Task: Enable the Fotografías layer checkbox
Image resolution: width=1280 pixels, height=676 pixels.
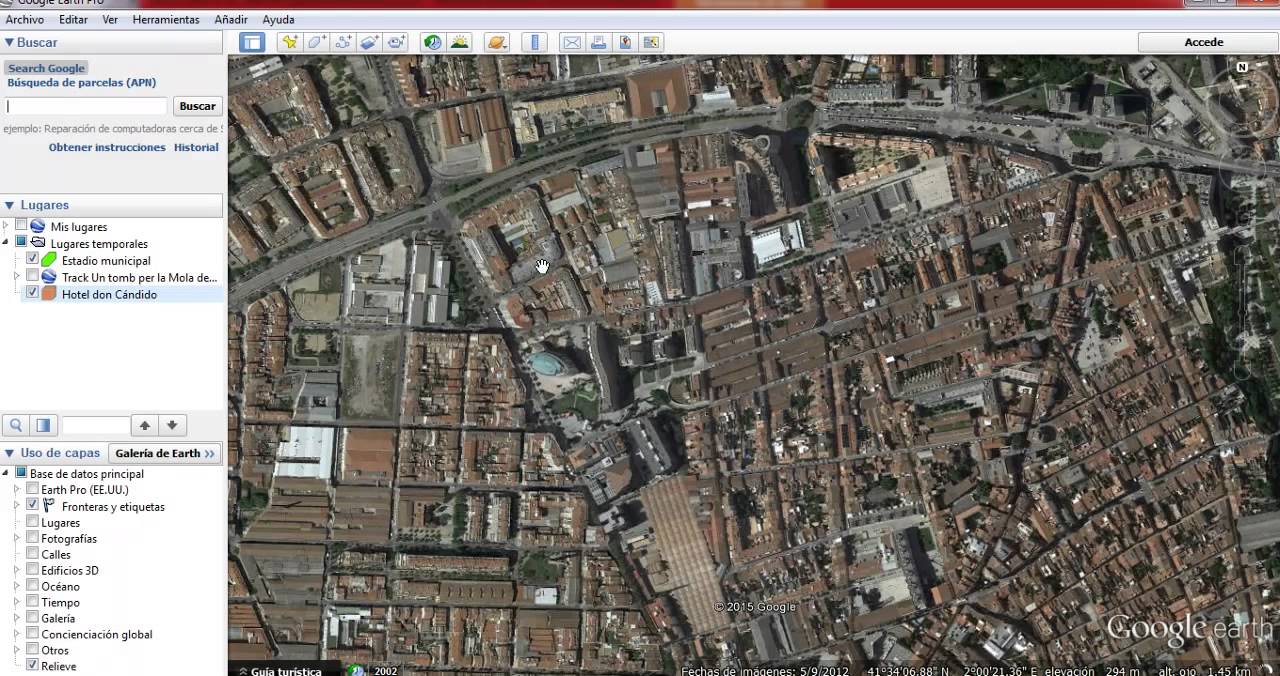Action: (32, 538)
